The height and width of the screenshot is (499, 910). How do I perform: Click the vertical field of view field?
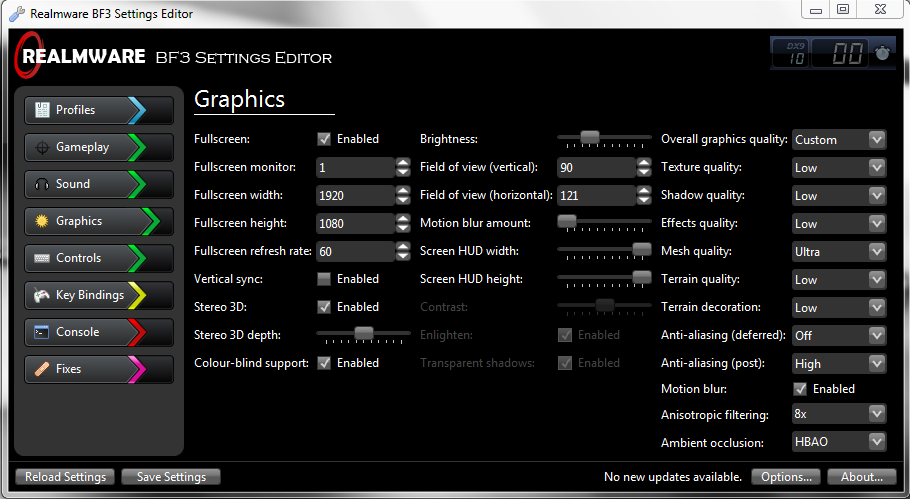597,168
